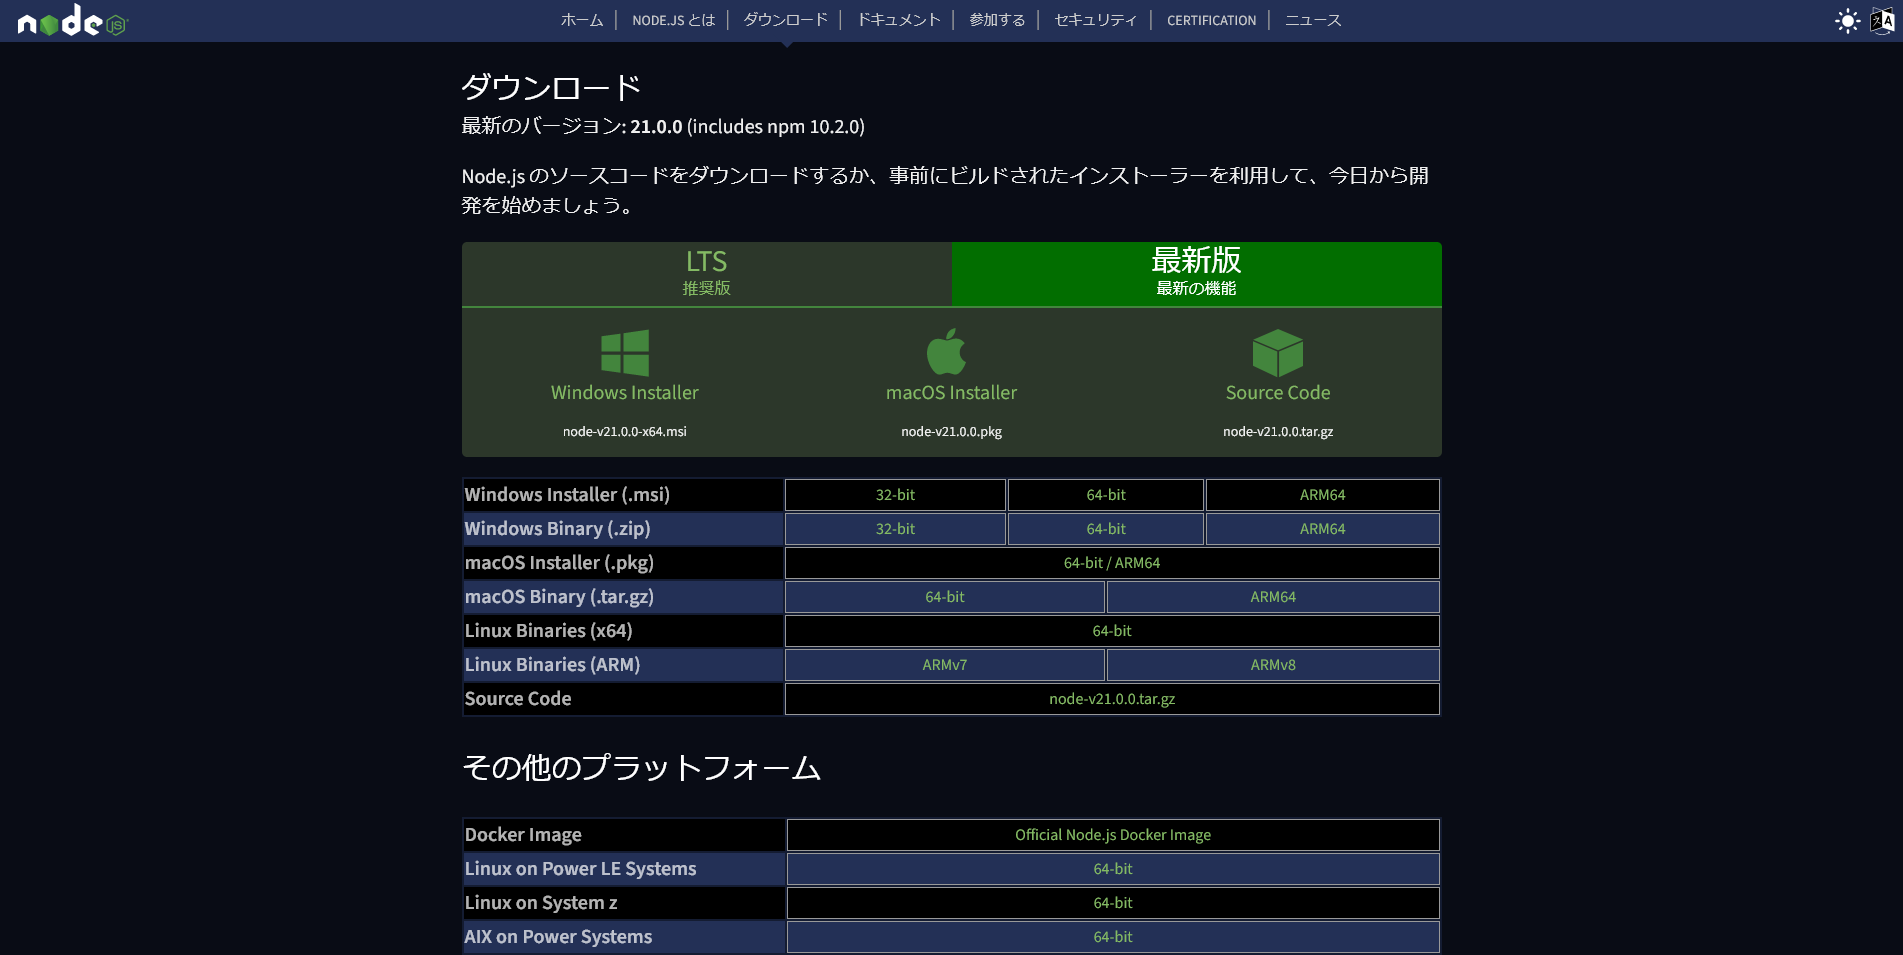1903x955 pixels.
Task: Open the 参加する menu item
Action: pyautogui.click(x=997, y=20)
